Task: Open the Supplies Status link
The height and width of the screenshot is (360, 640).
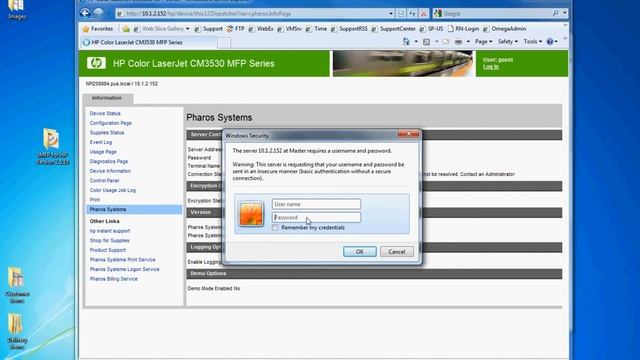Action: coord(107,133)
